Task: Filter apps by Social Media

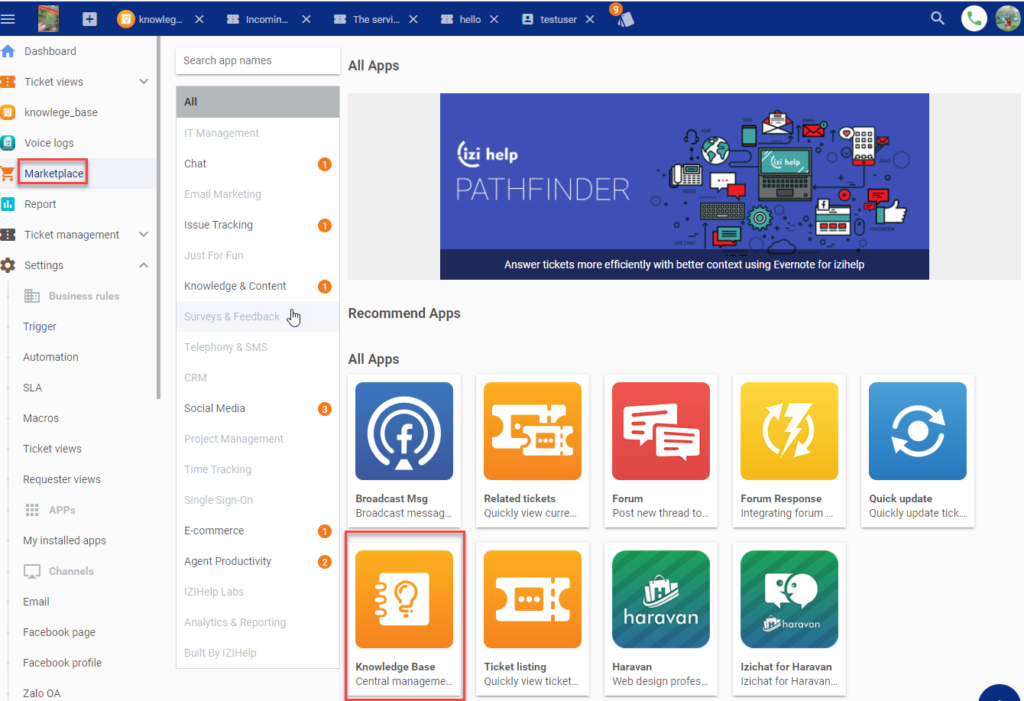Action: click(257, 408)
